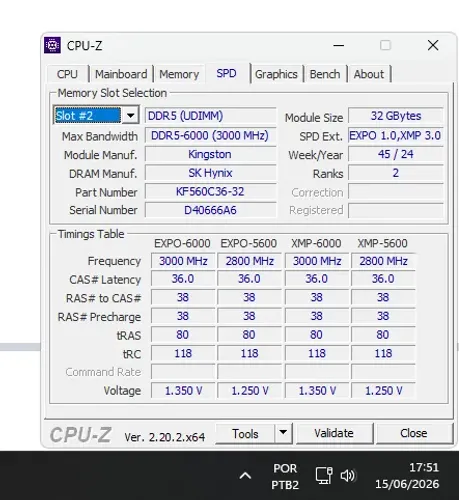Click the Validate button
The width and height of the screenshot is (459, 500).
pos(334,433)
